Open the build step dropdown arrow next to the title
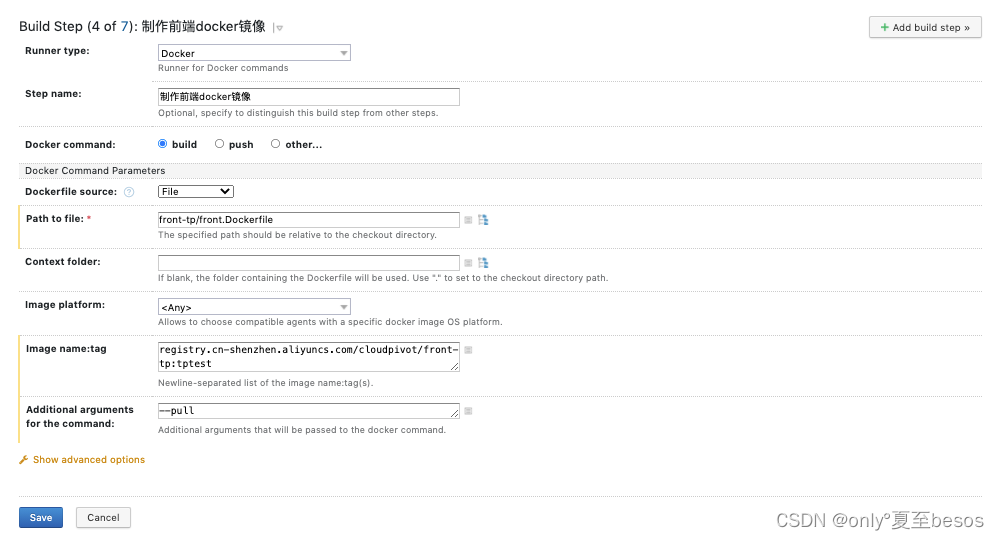The width and height of the screenshot is (999, 540). click(x=278, y=28)
